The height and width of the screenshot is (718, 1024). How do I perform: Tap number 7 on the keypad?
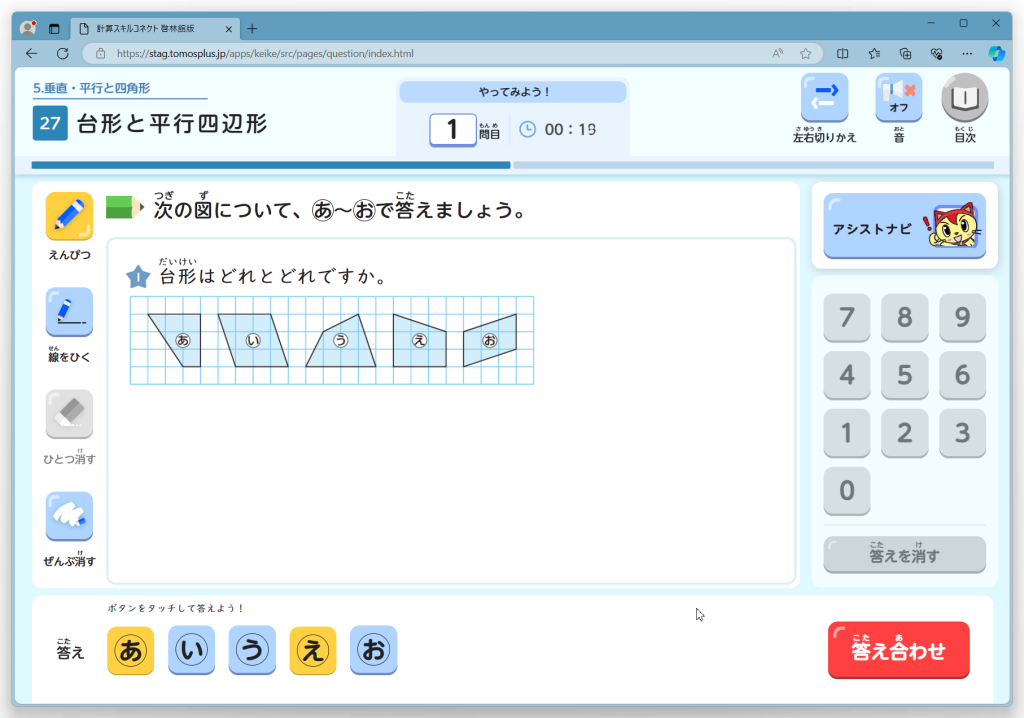[x=847, y=318]
